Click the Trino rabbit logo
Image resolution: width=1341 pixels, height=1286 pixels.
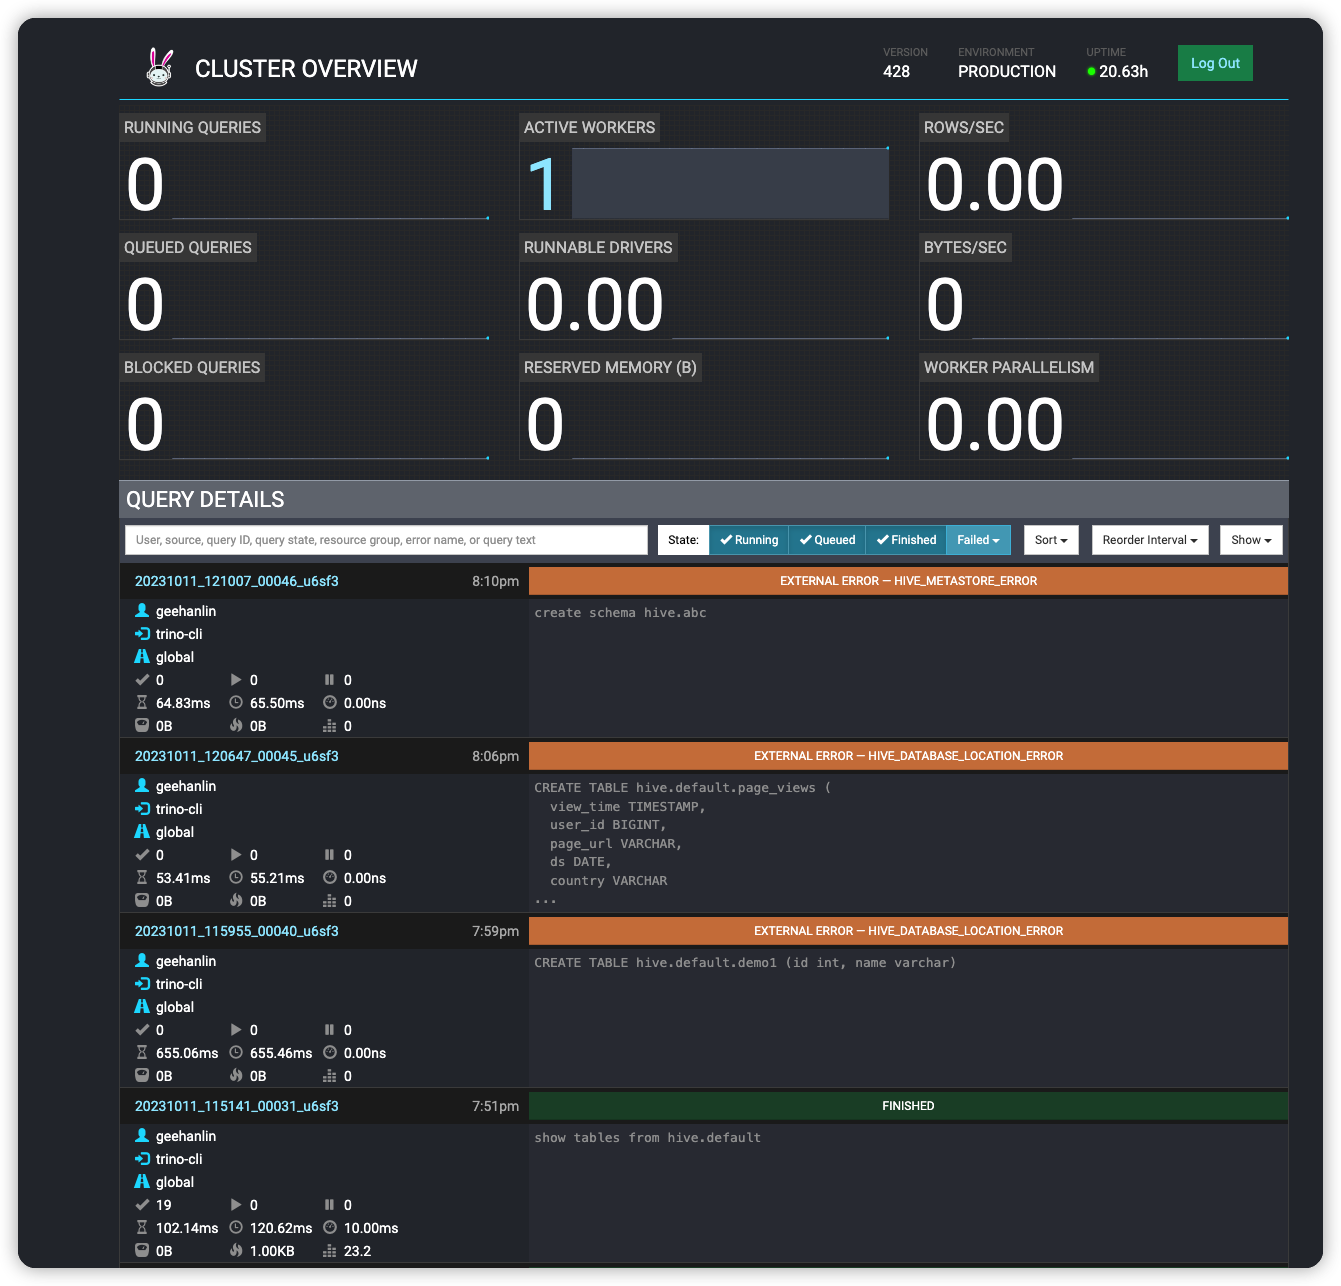point(159,67)
